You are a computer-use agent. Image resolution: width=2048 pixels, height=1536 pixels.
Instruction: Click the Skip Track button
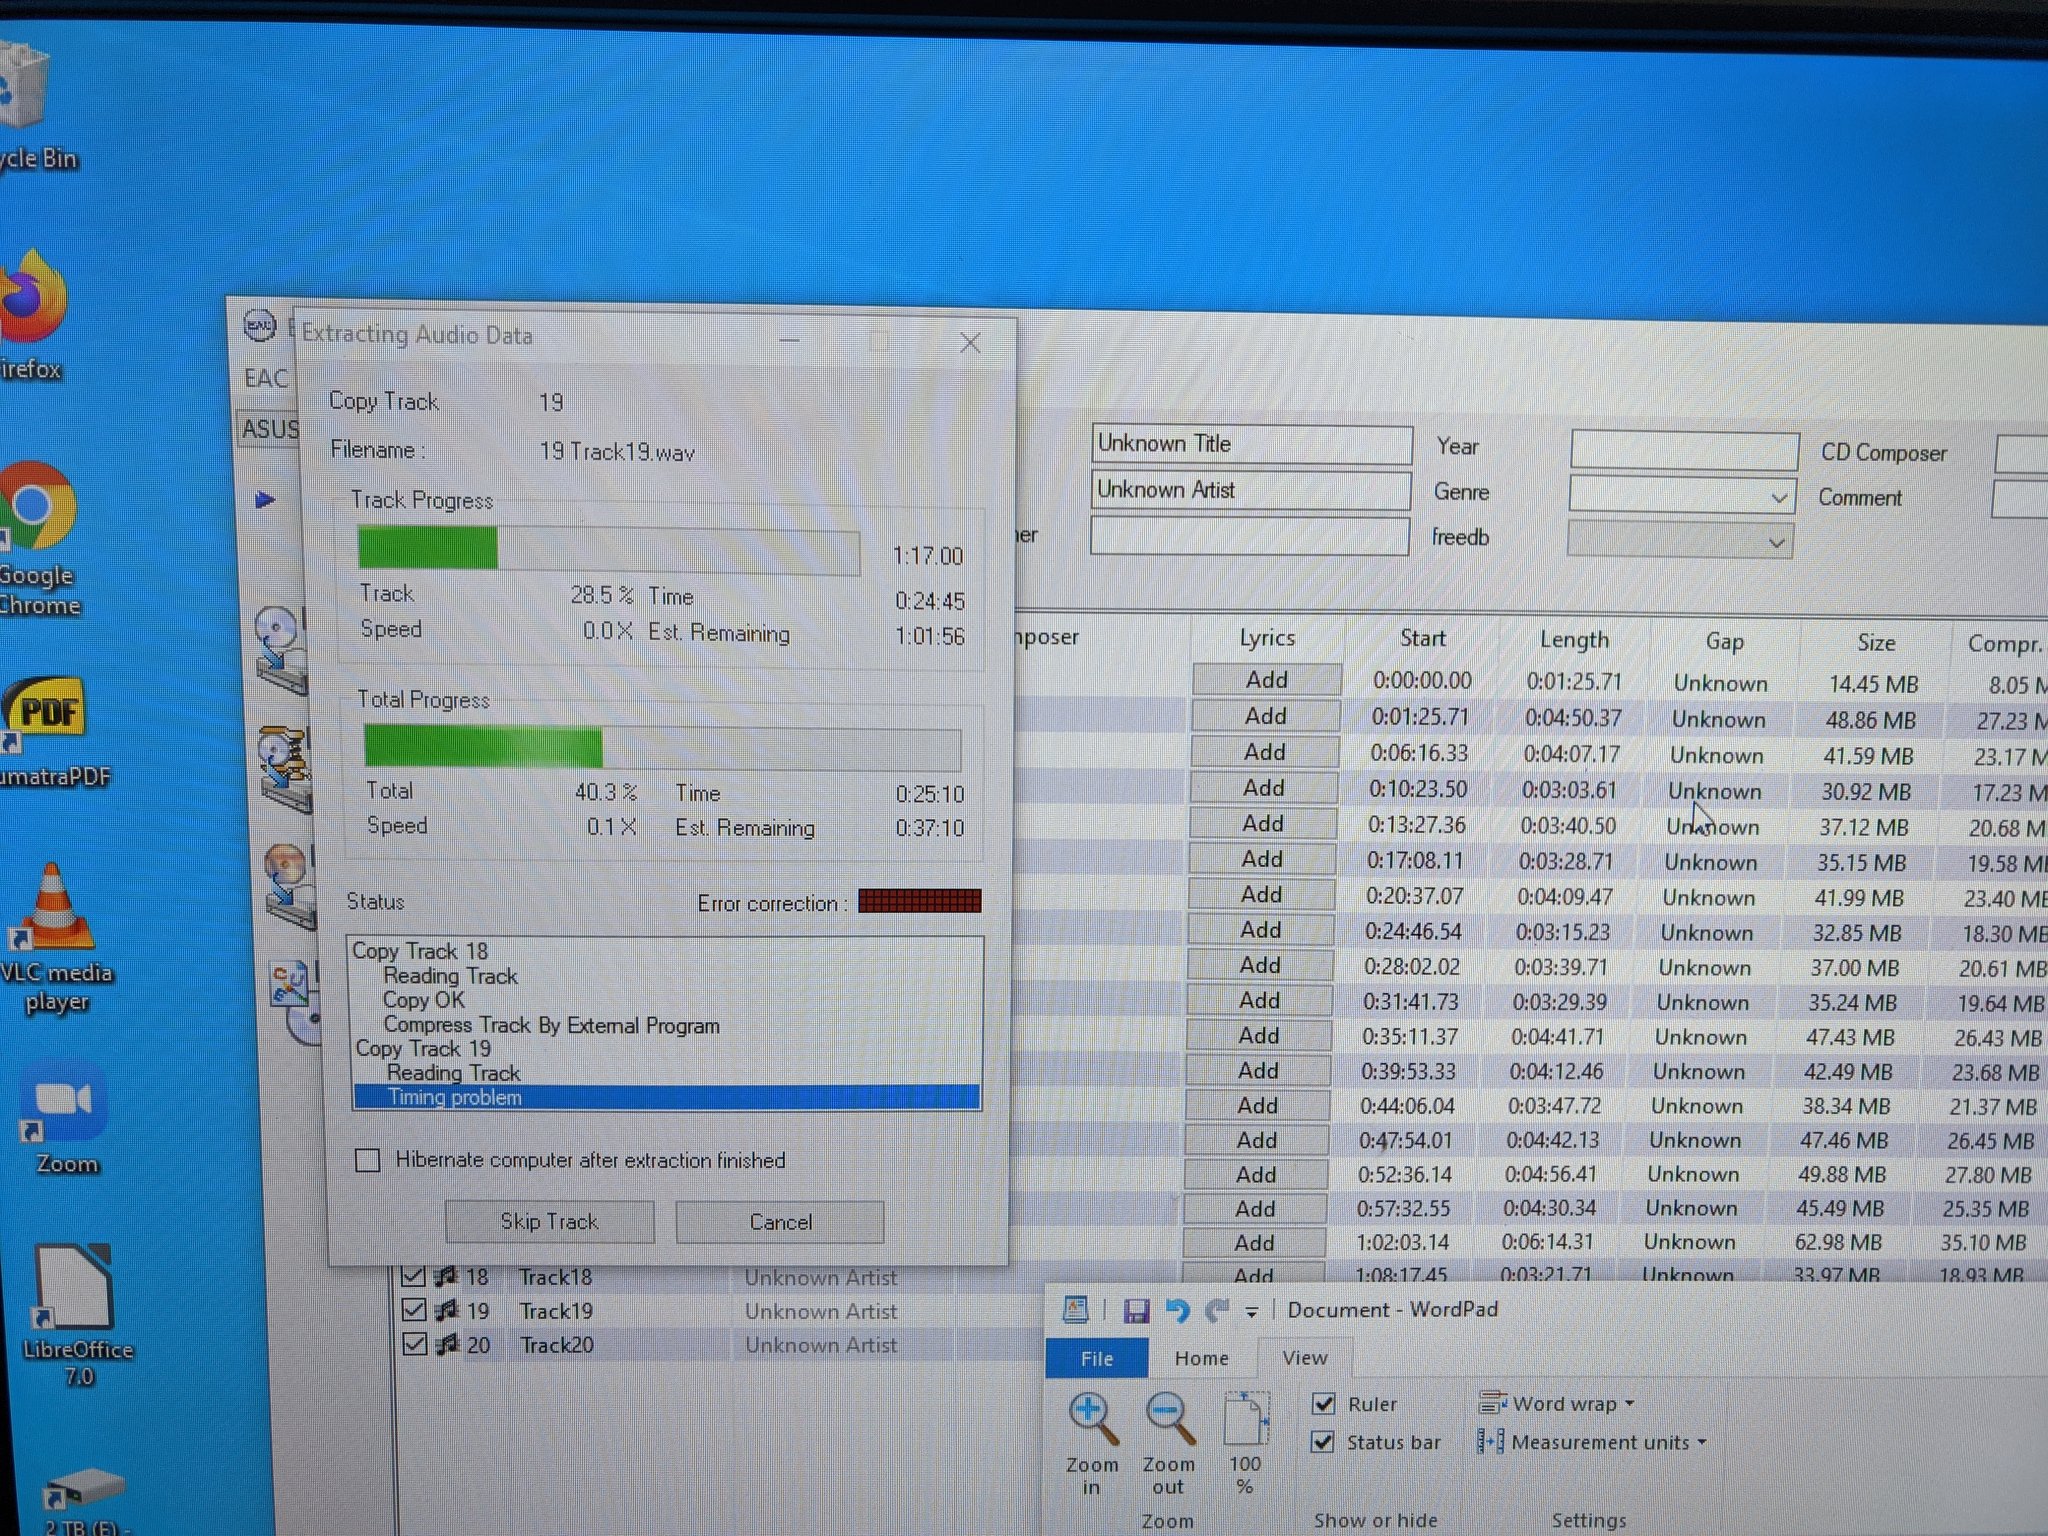[549, 1221]
